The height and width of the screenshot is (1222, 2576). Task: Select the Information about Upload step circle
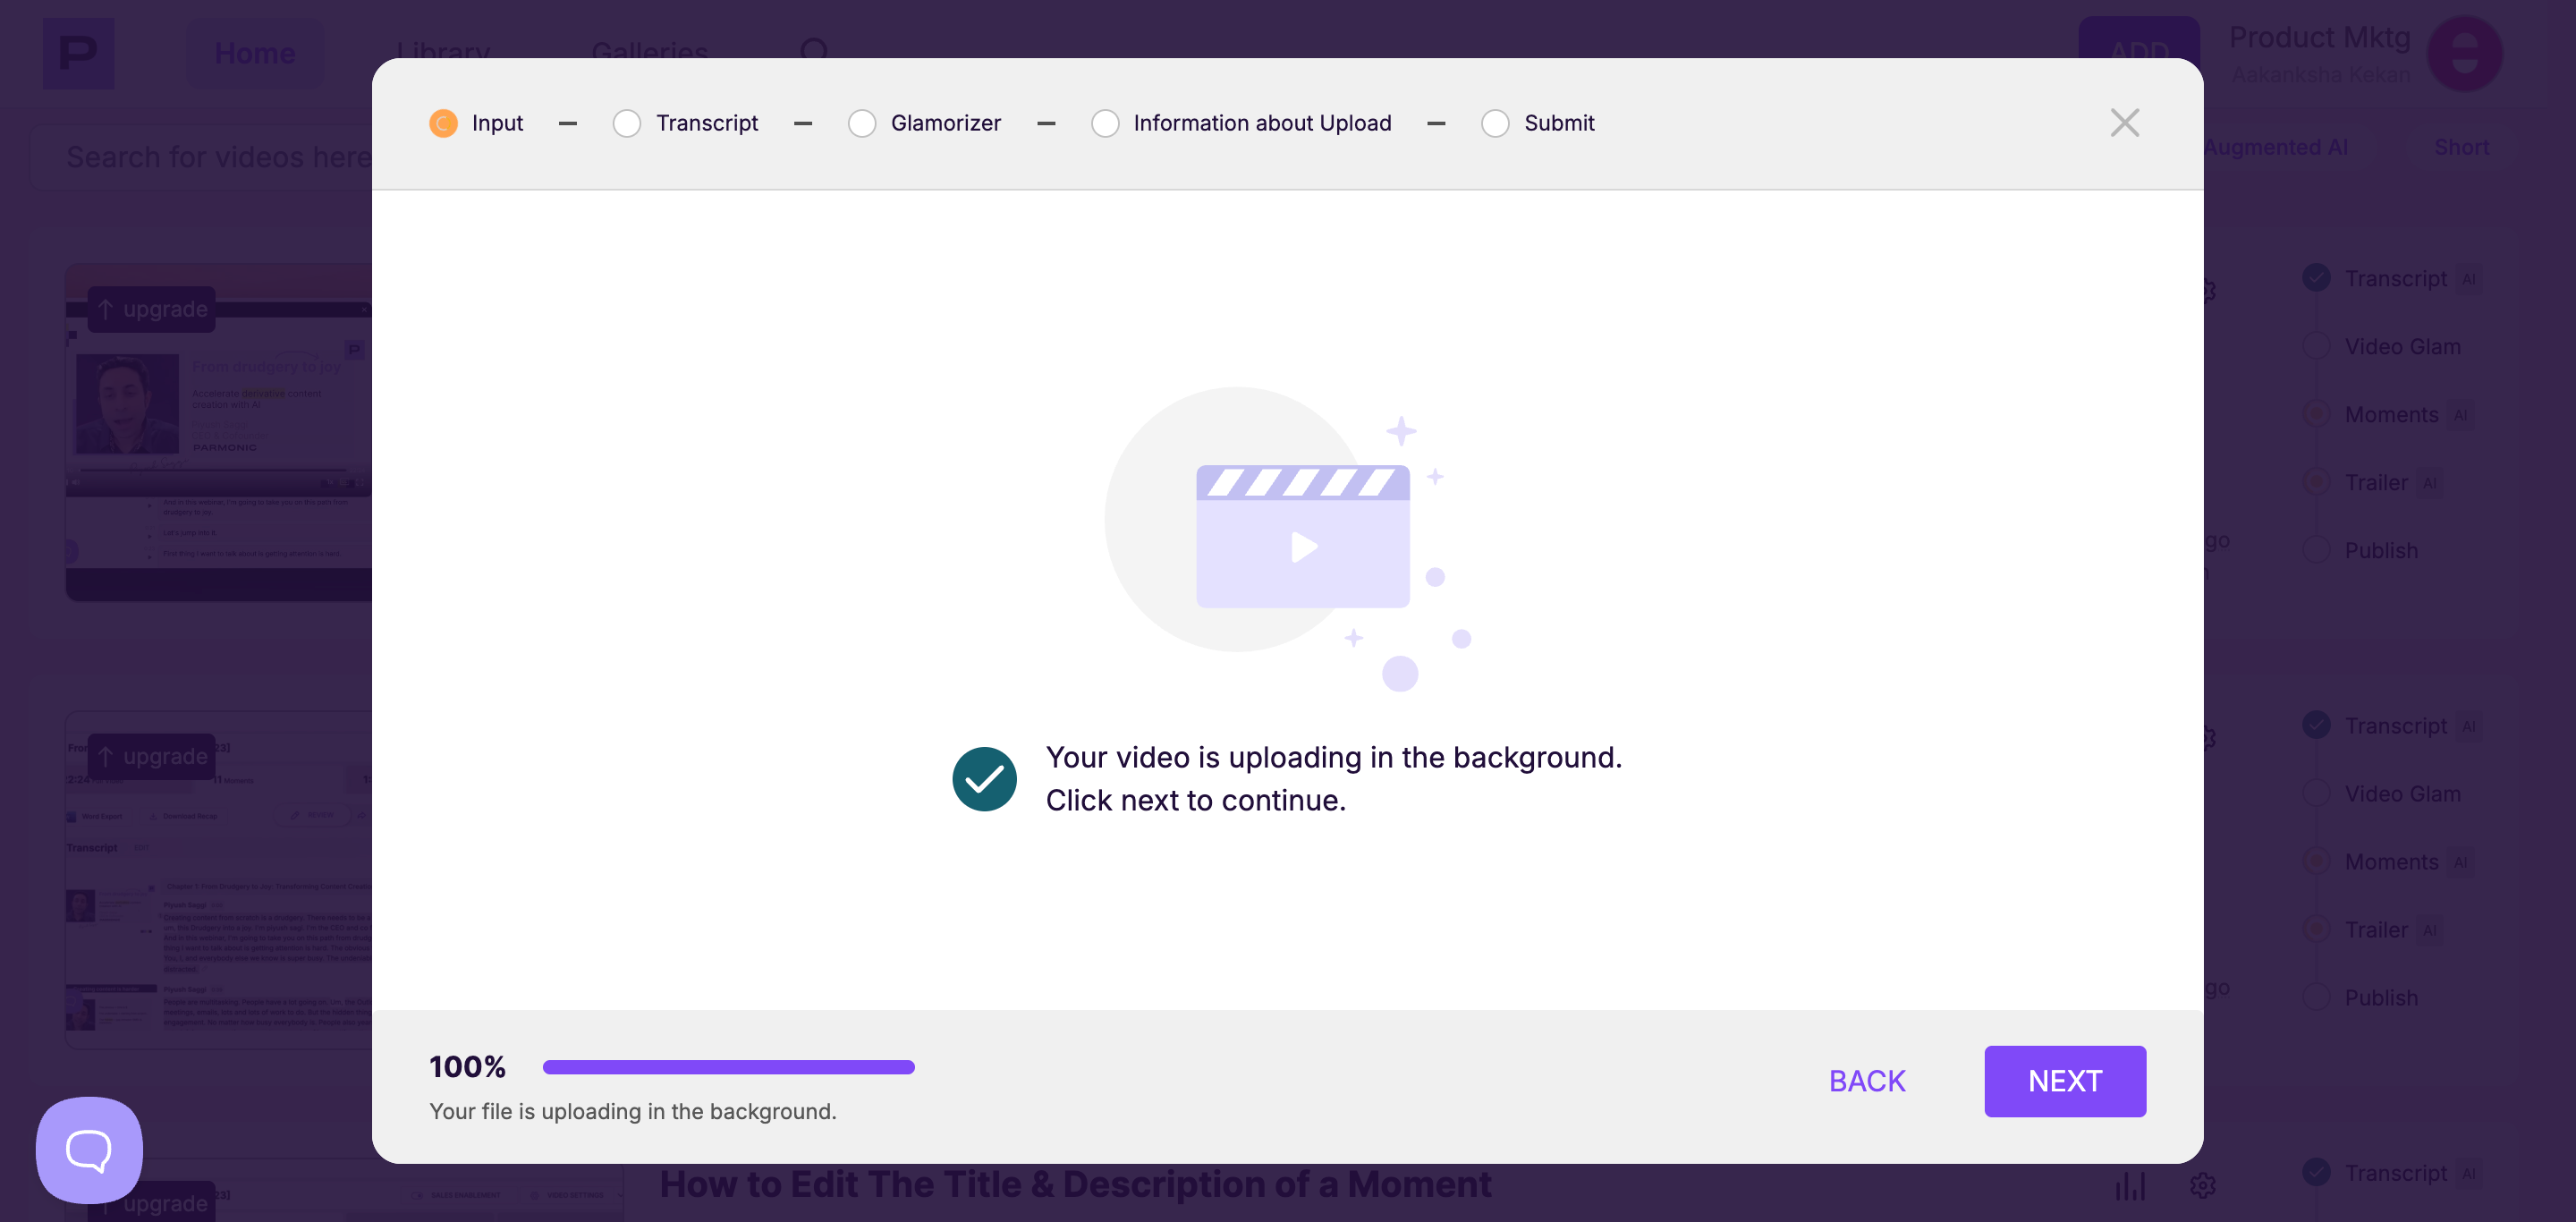1104,123
